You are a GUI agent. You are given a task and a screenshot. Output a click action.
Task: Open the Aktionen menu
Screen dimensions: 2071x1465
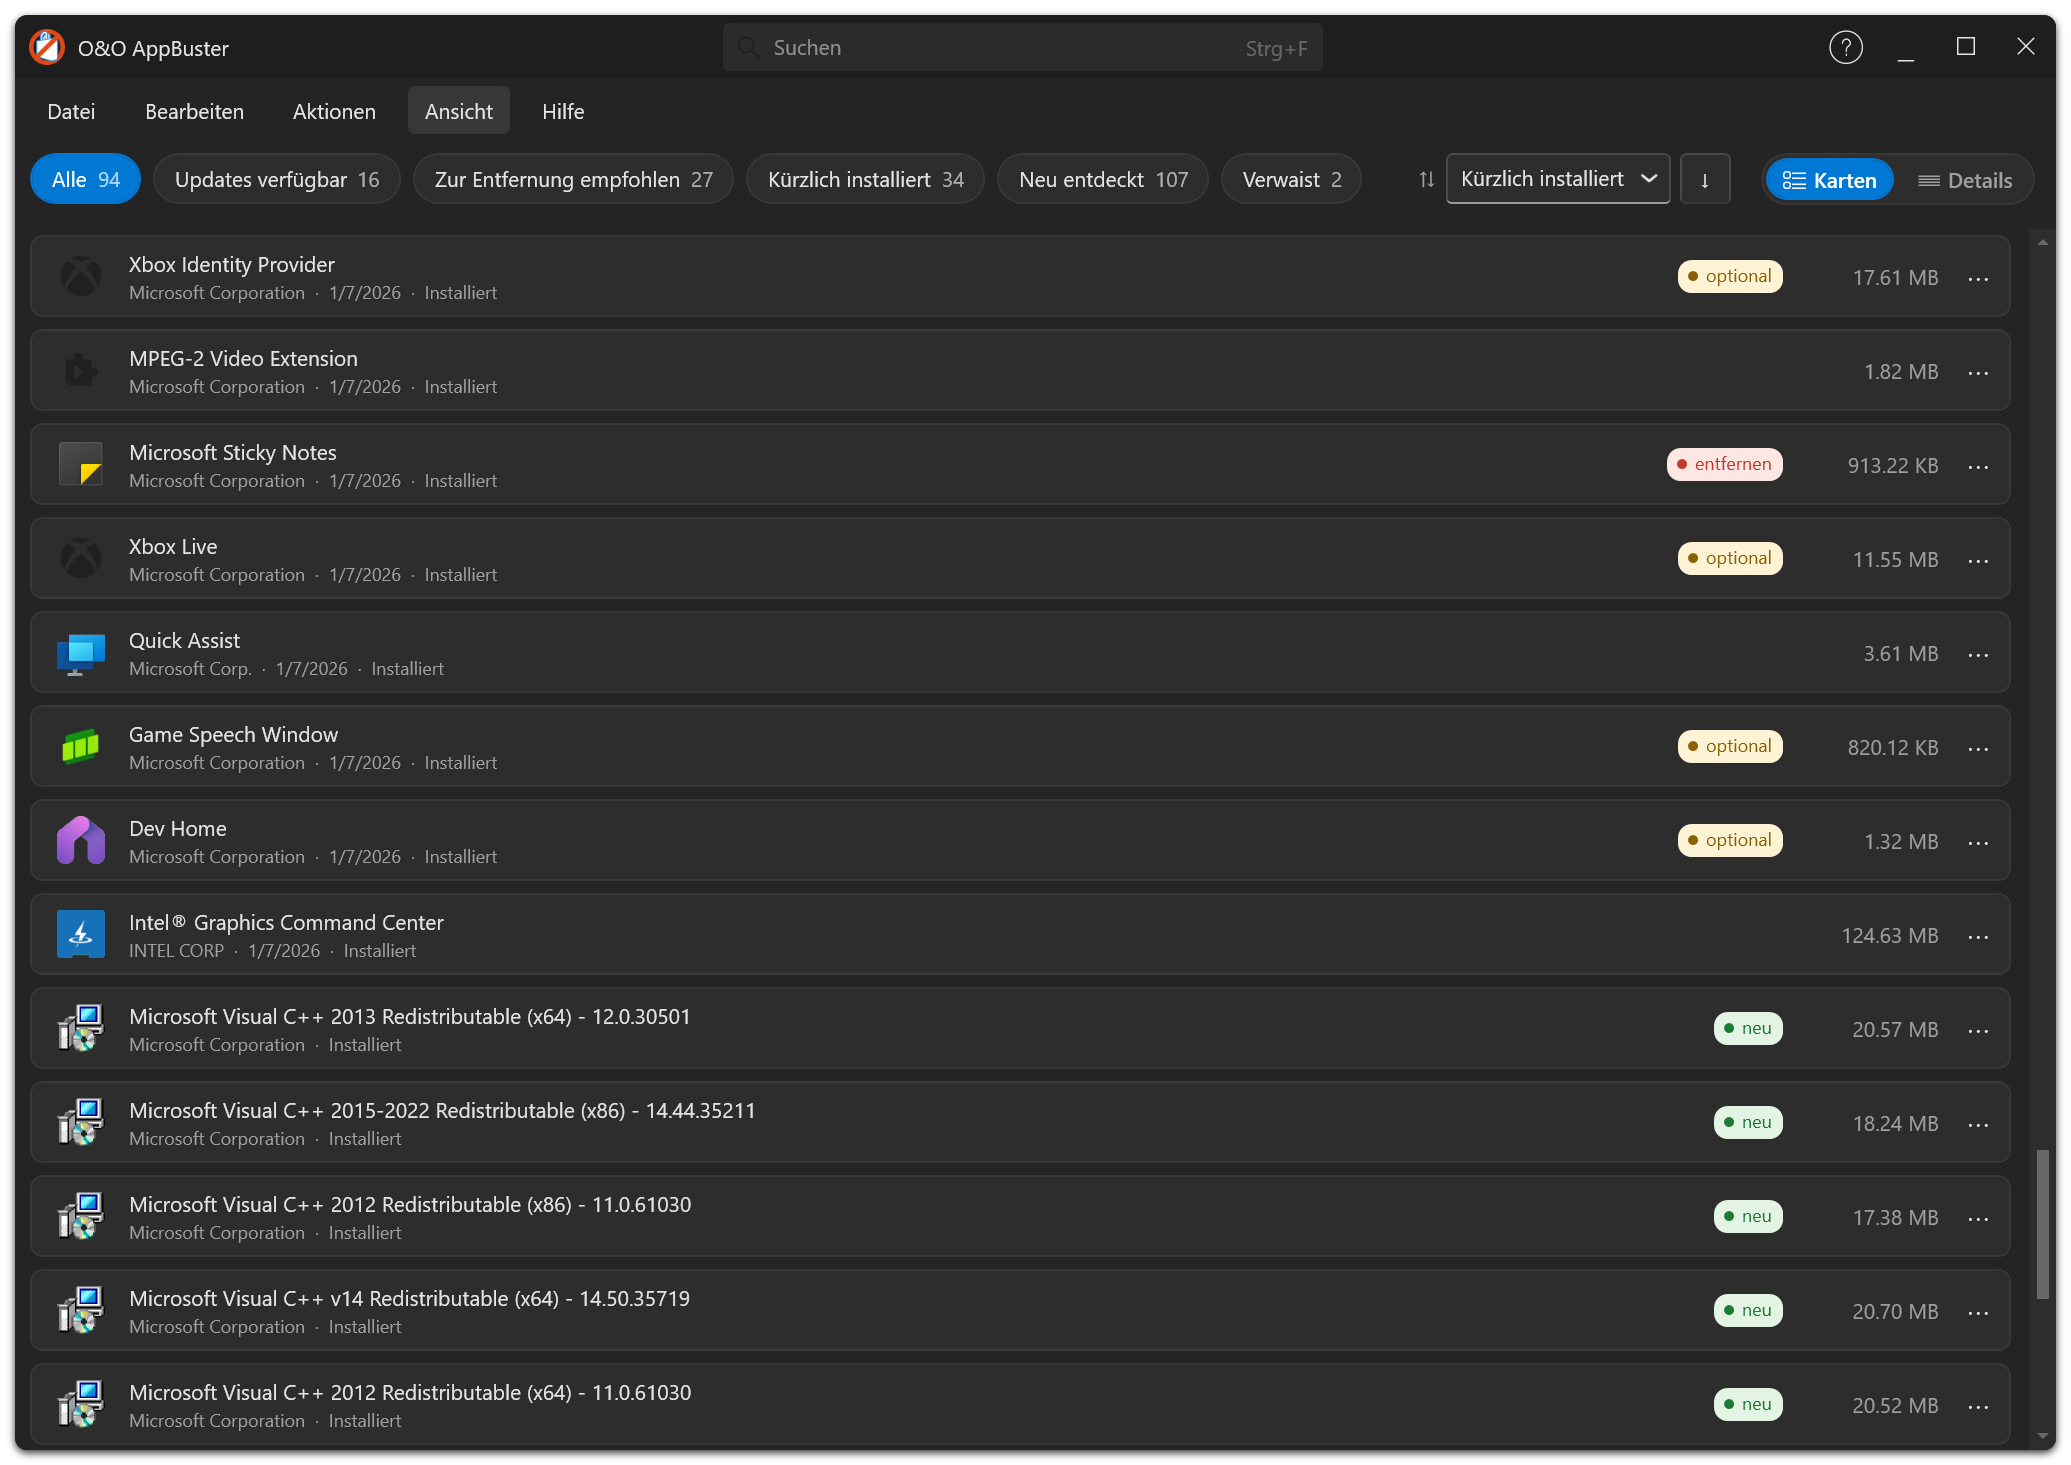[334, 111]
